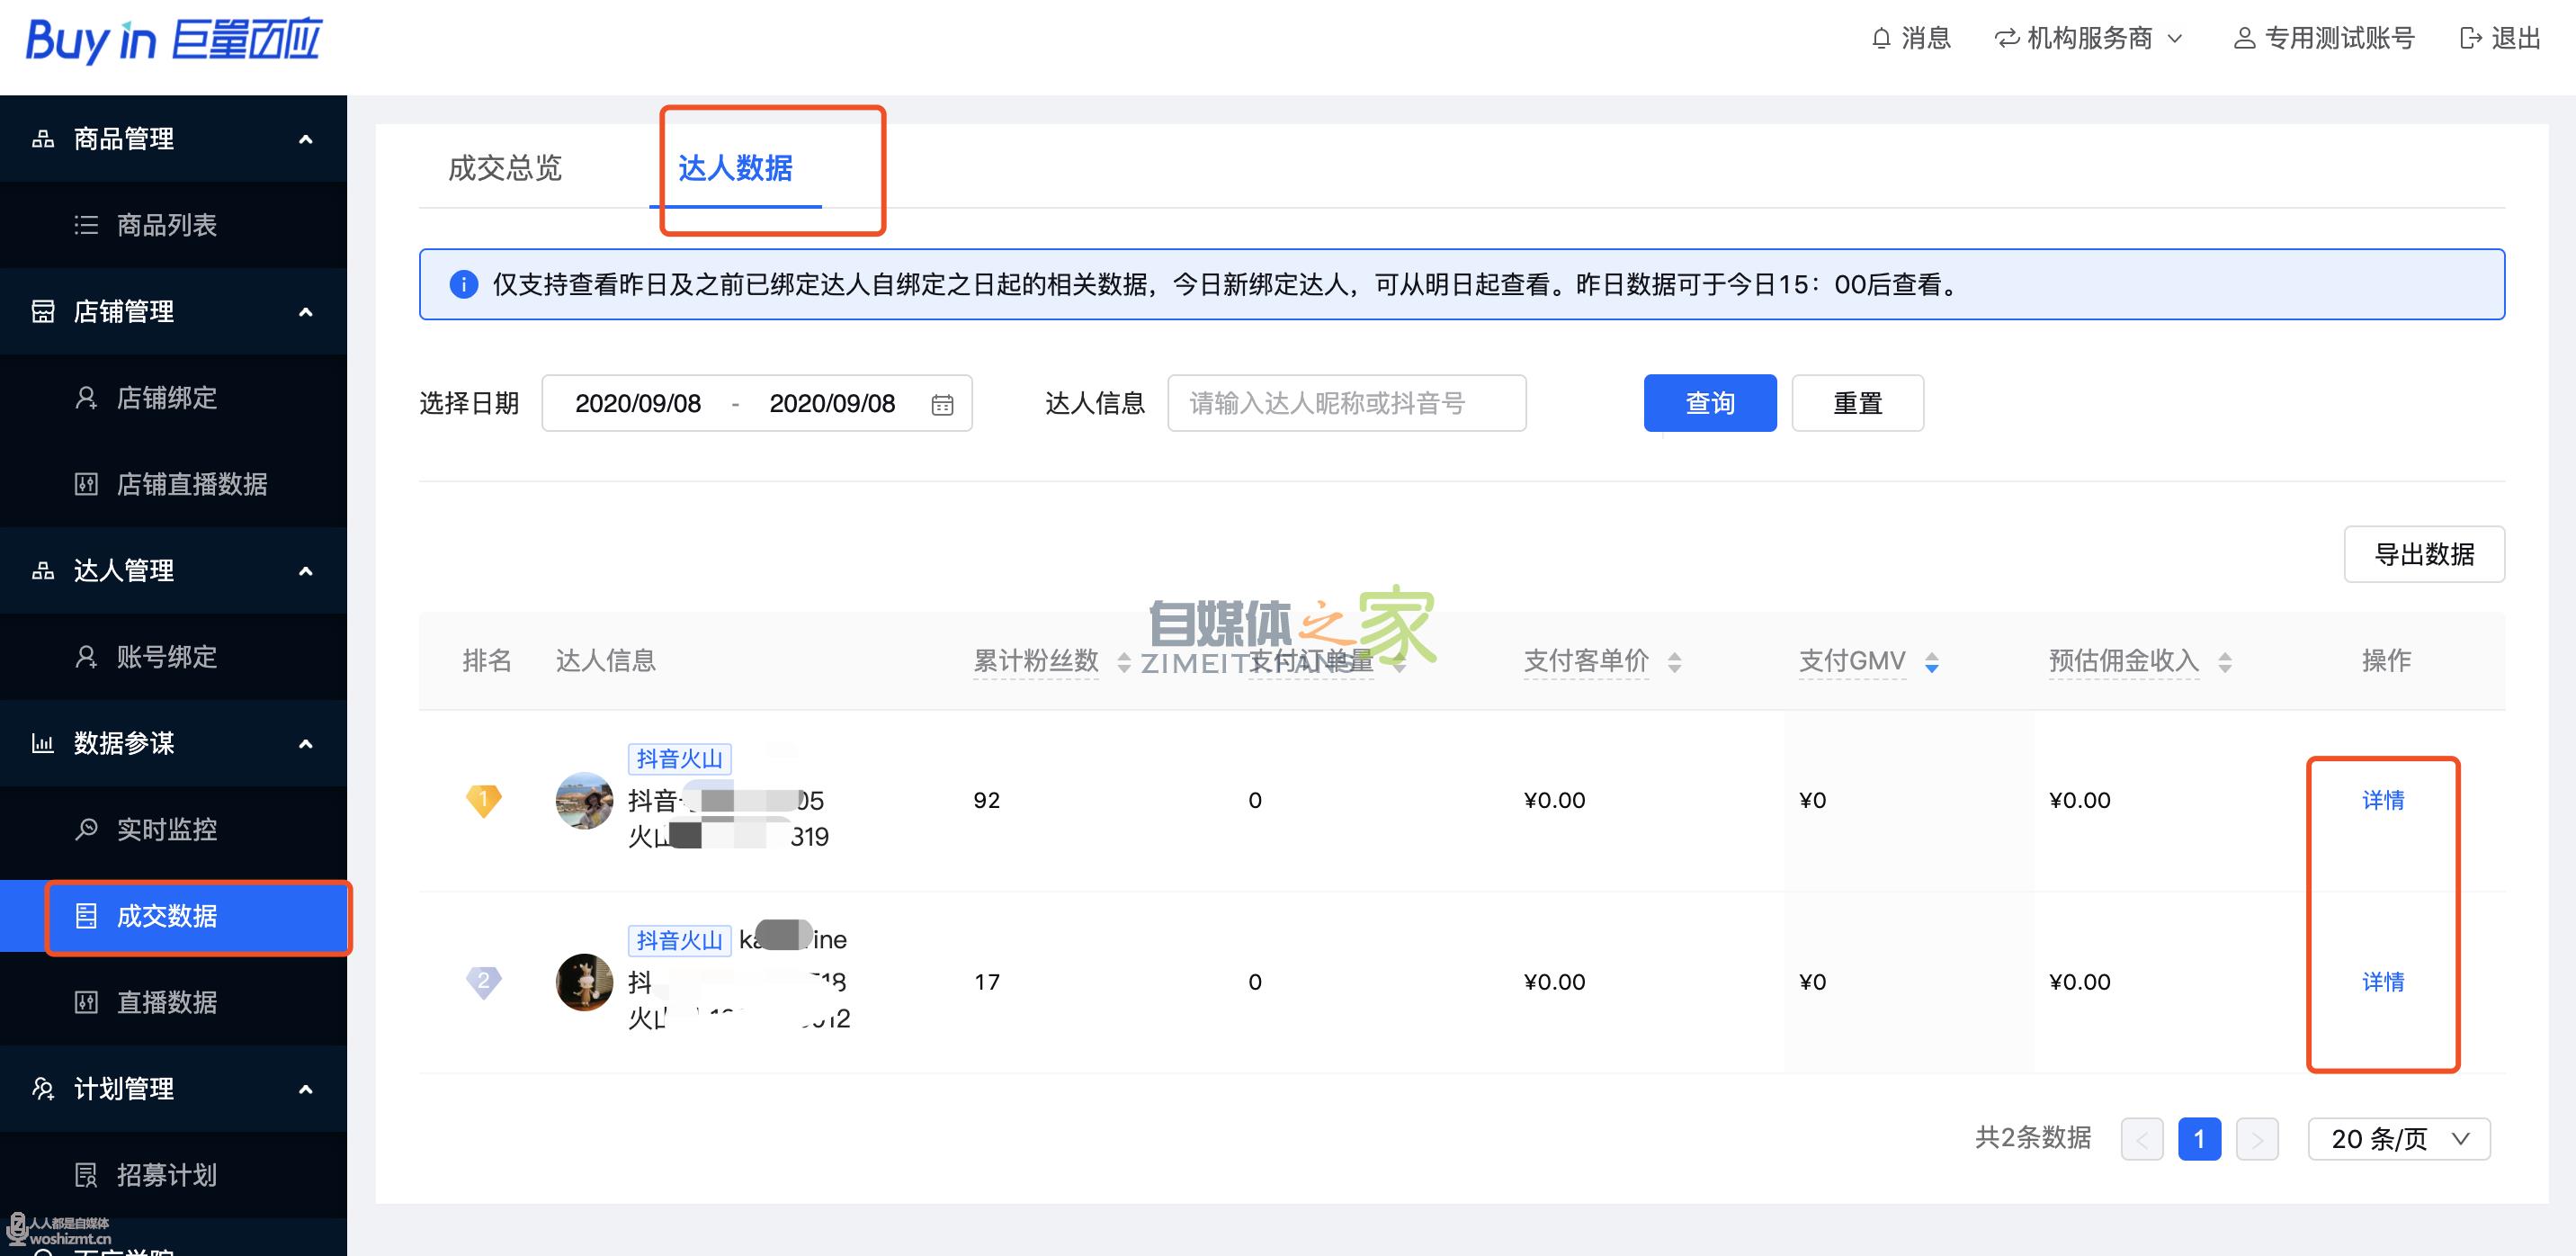Sort table by 累计粉丝数 column
The image size is (2576, 1256).
click(x=1124, y=662)
